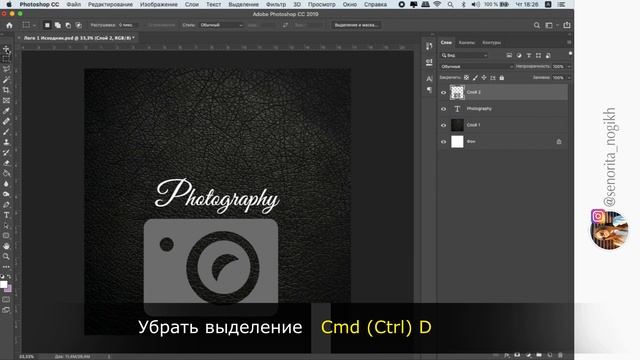This screenshot has width=640, height=360.
Task: Open the collapsed Paragraph panel icon
Action: tap(429, 90)
